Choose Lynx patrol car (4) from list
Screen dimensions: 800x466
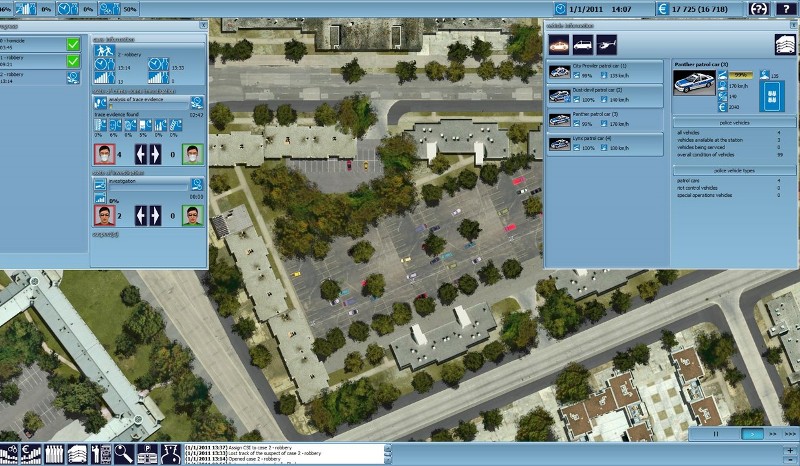604,143
